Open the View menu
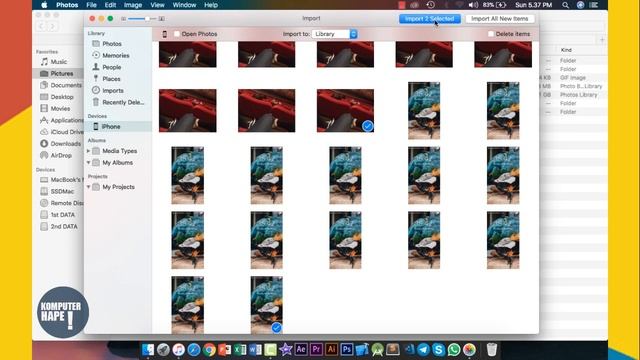Screen dimensions: 640x360 157,5
